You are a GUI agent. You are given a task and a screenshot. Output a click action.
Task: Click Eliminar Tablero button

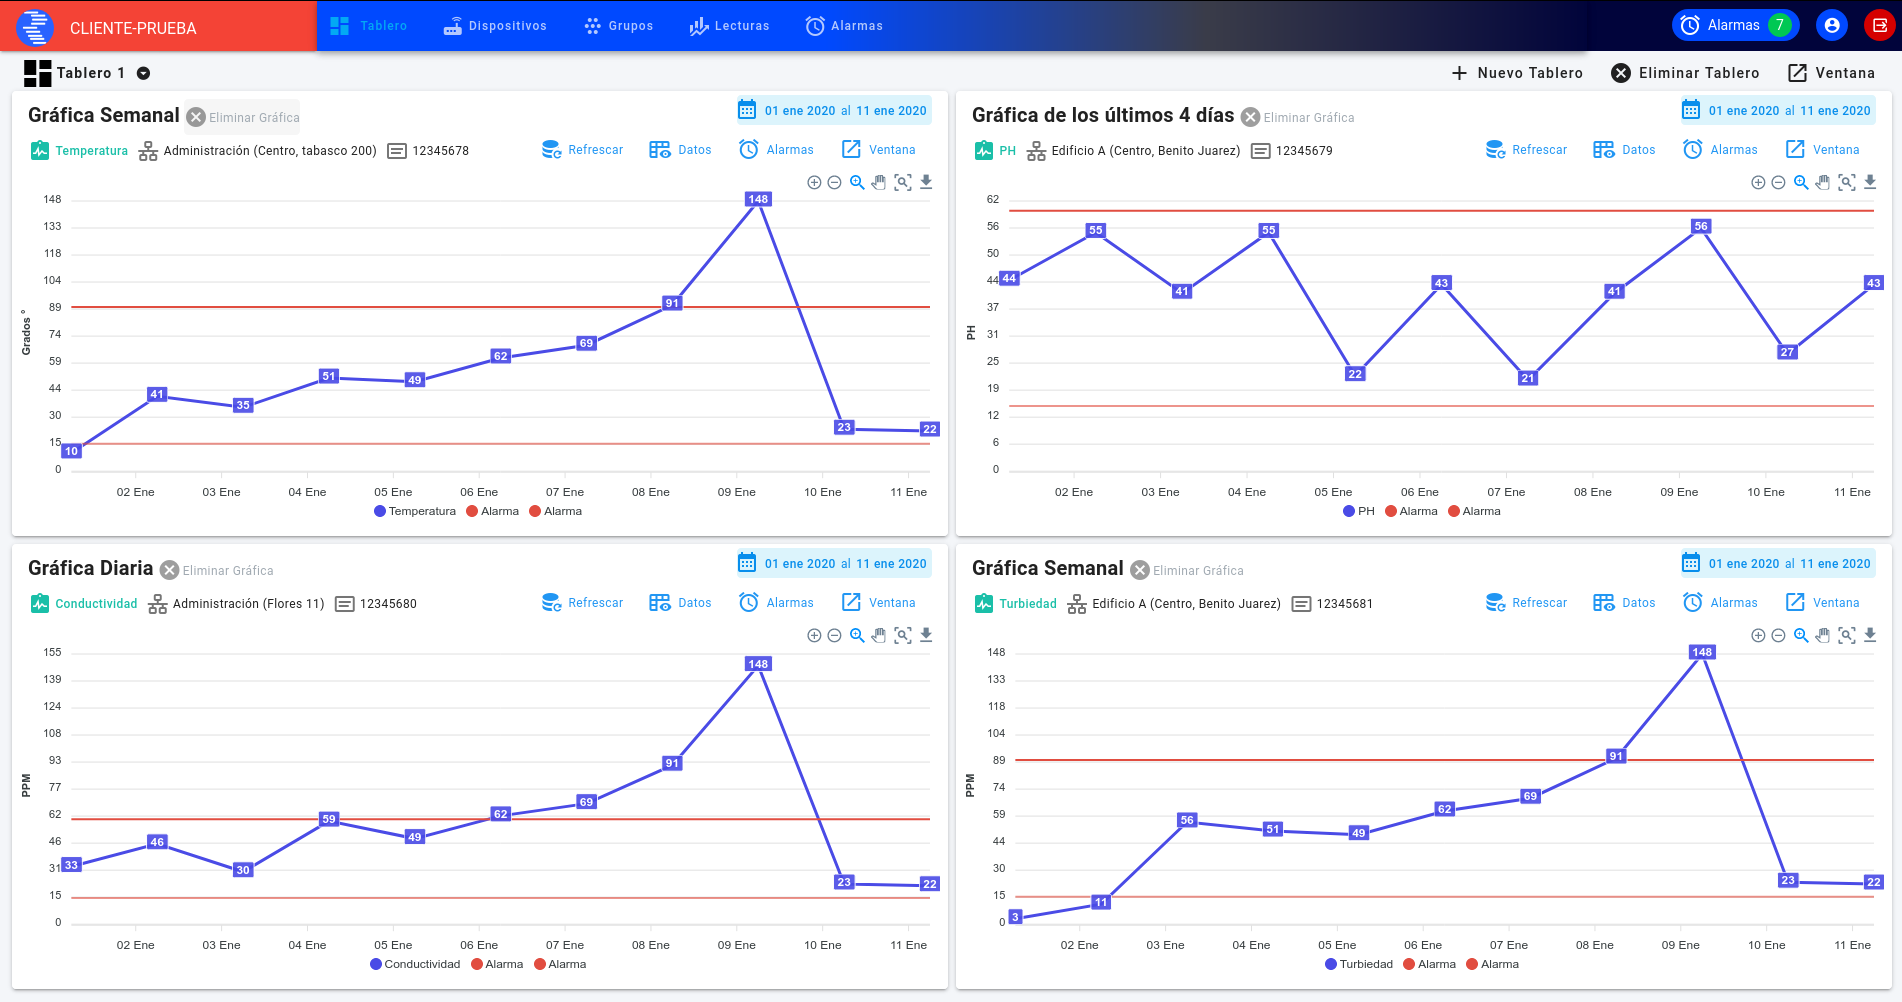click(1685, 73)
